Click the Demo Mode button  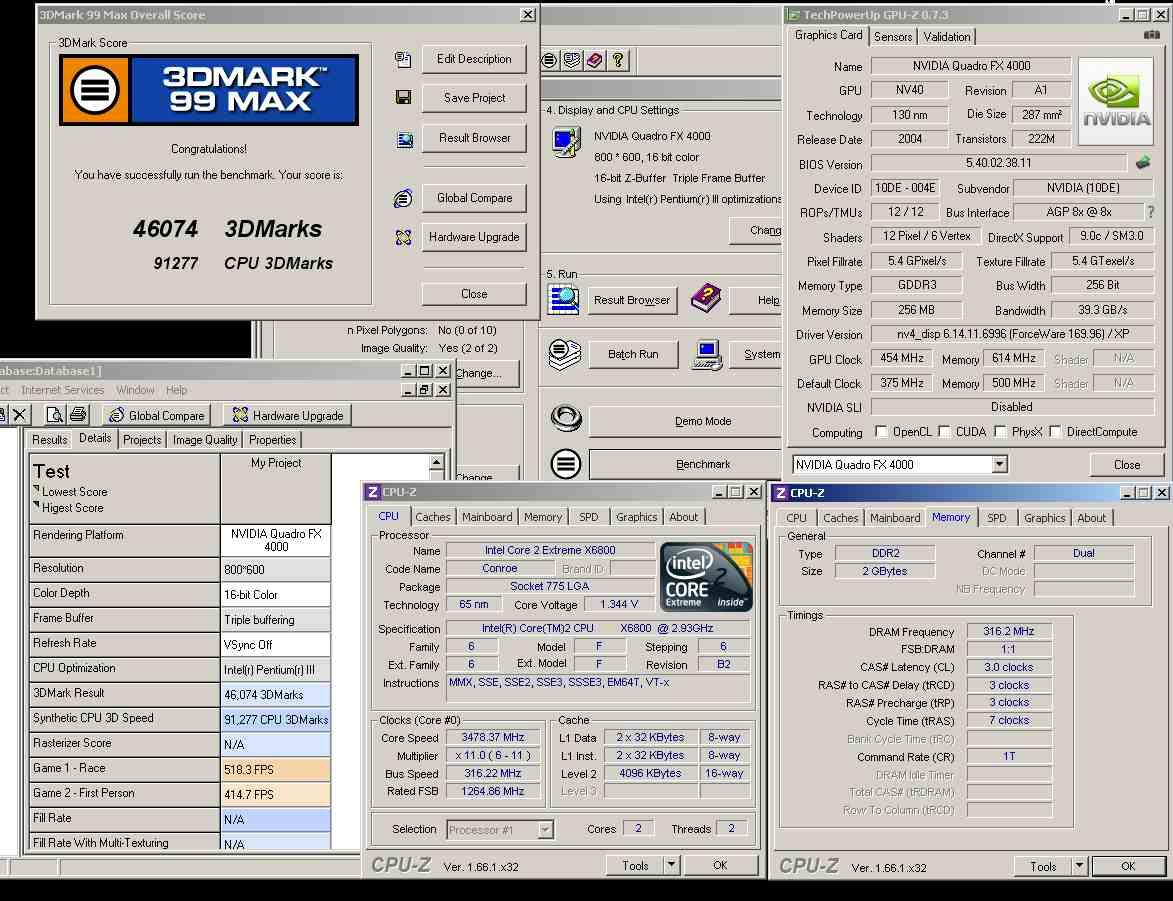(x=684, y=421)
